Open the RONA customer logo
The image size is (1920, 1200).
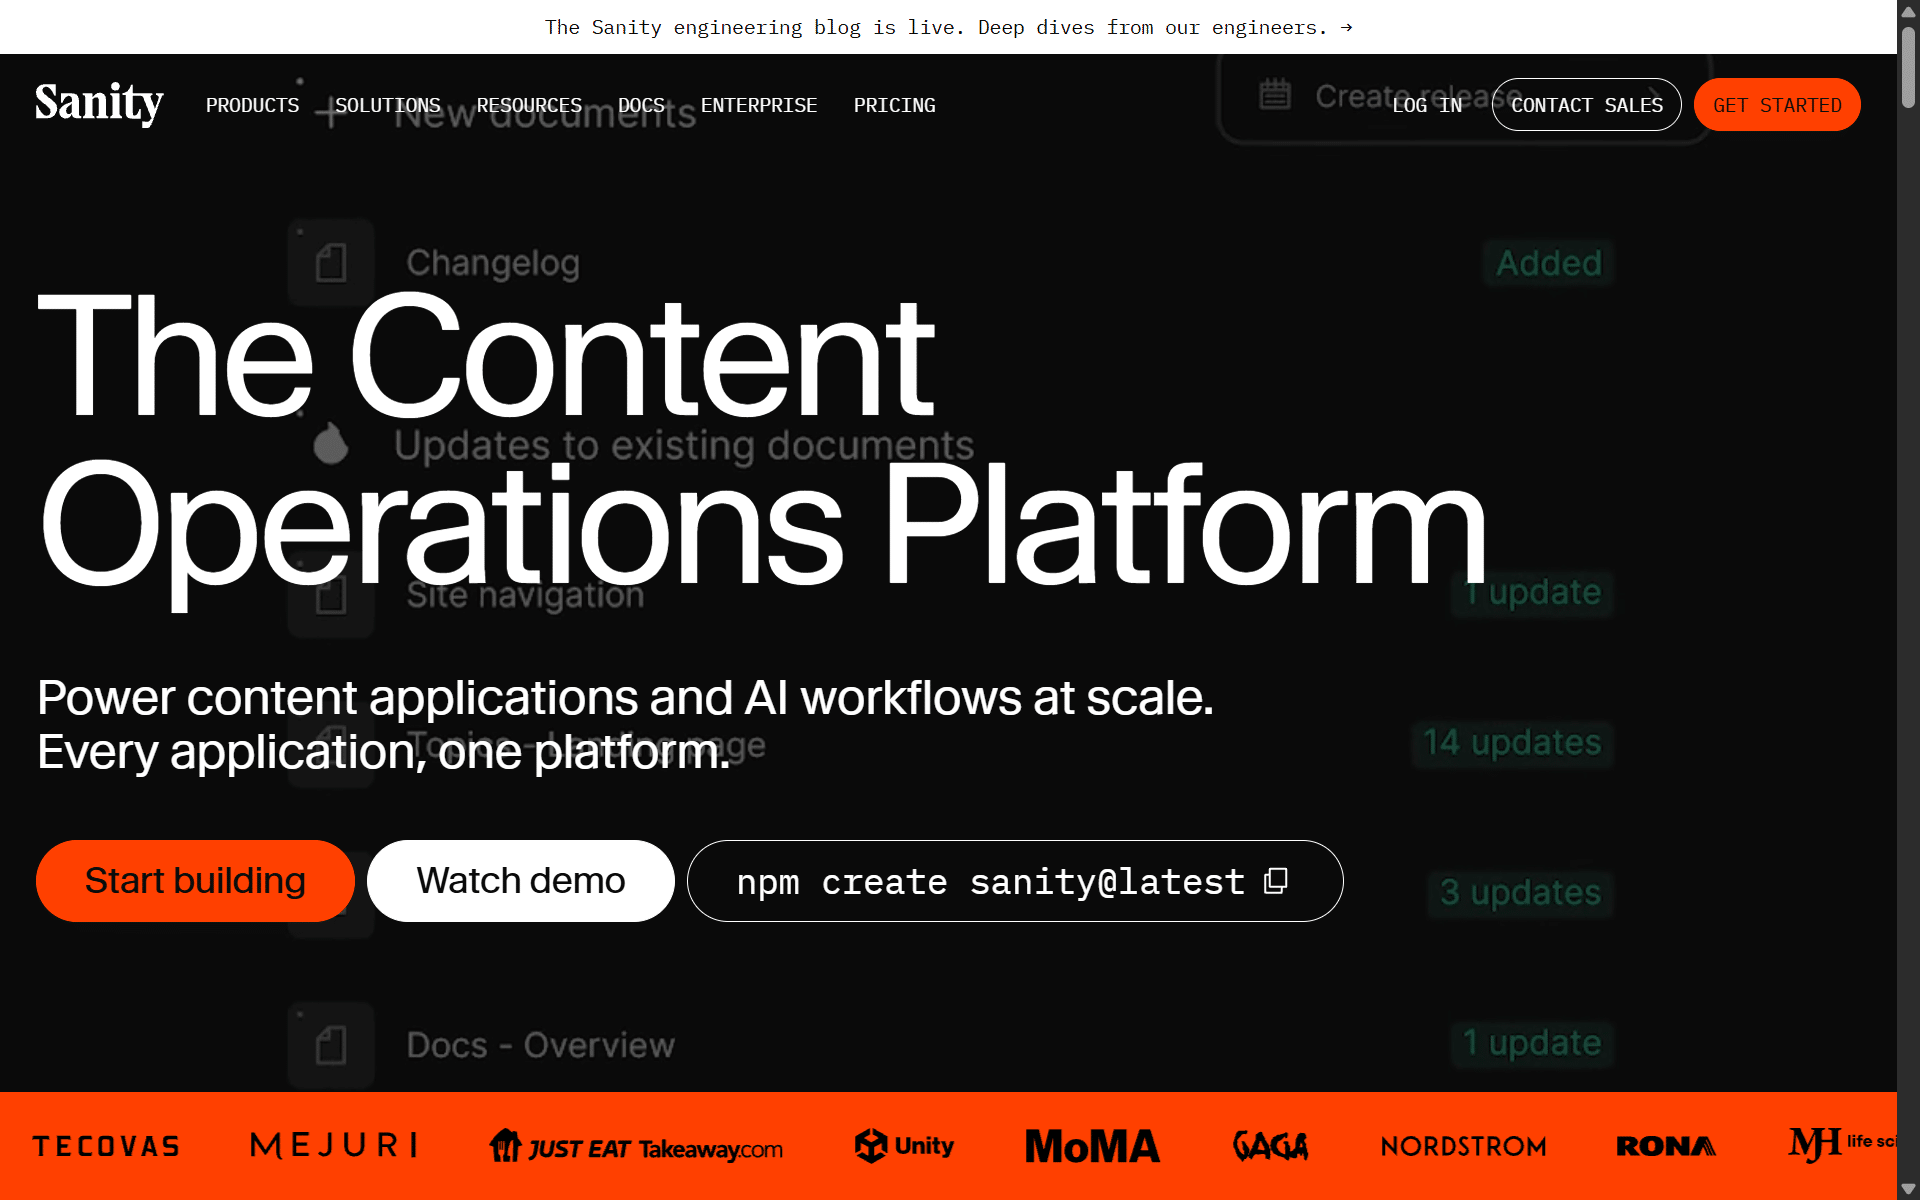pos(1666,1146)
